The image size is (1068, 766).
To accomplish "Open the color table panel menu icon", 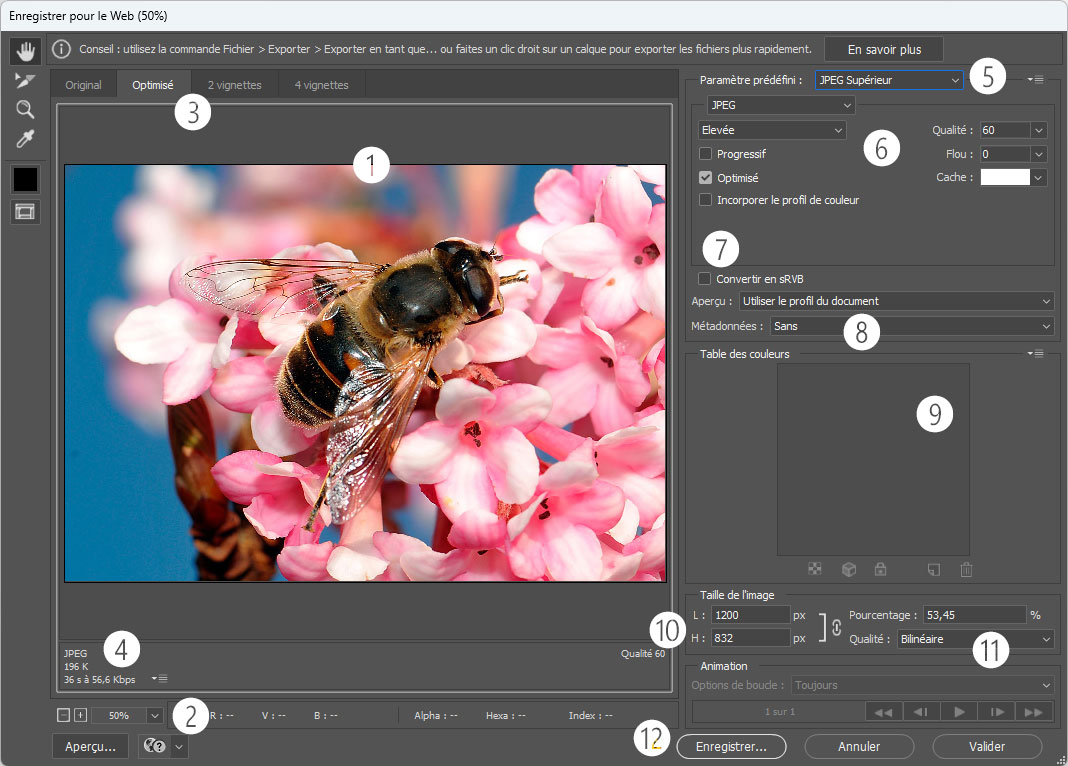I will 1035,353.
